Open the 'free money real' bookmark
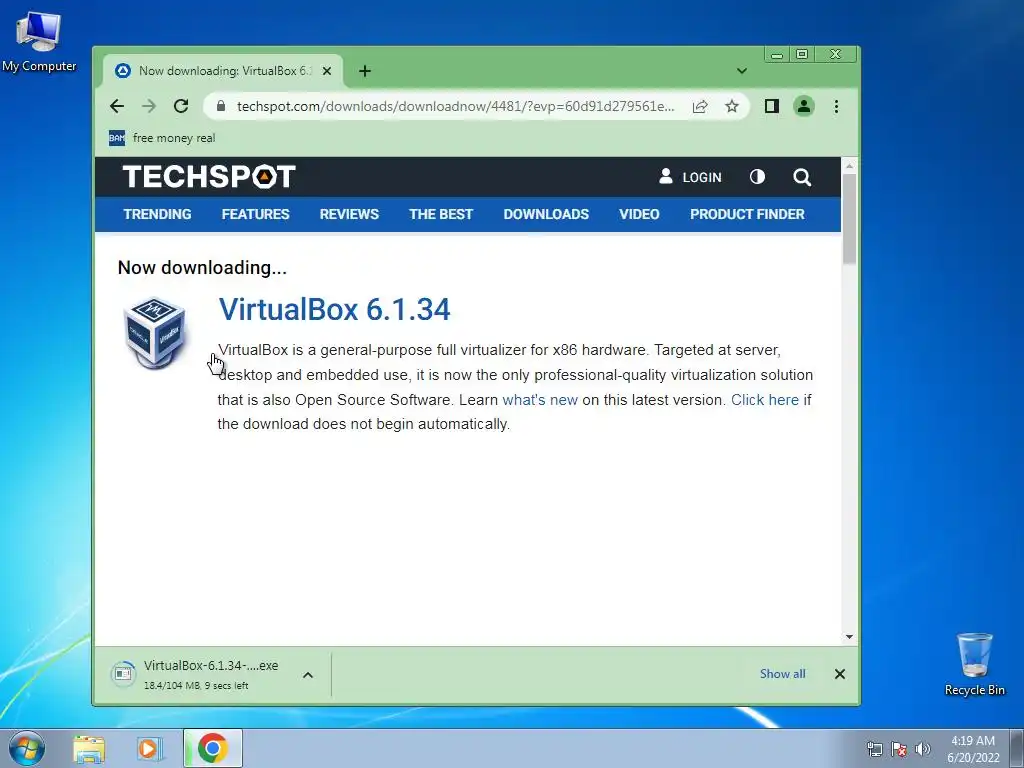1024x768 pixels. click(x=162, y=138)
